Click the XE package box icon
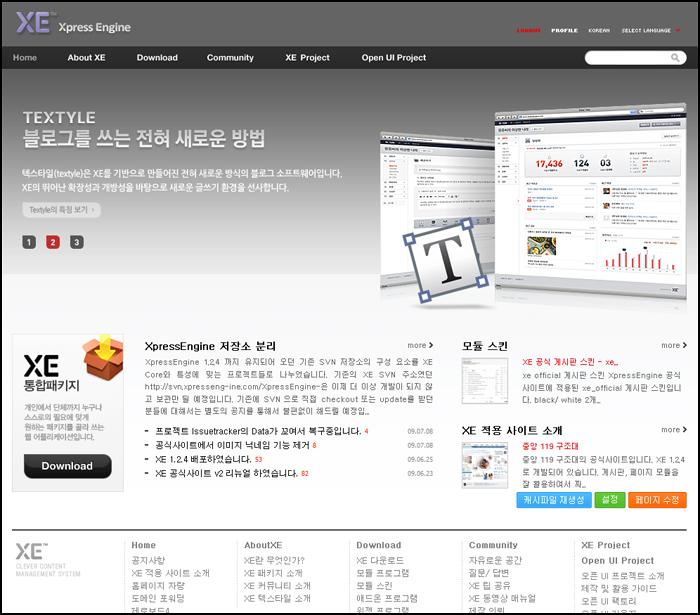 103,357
